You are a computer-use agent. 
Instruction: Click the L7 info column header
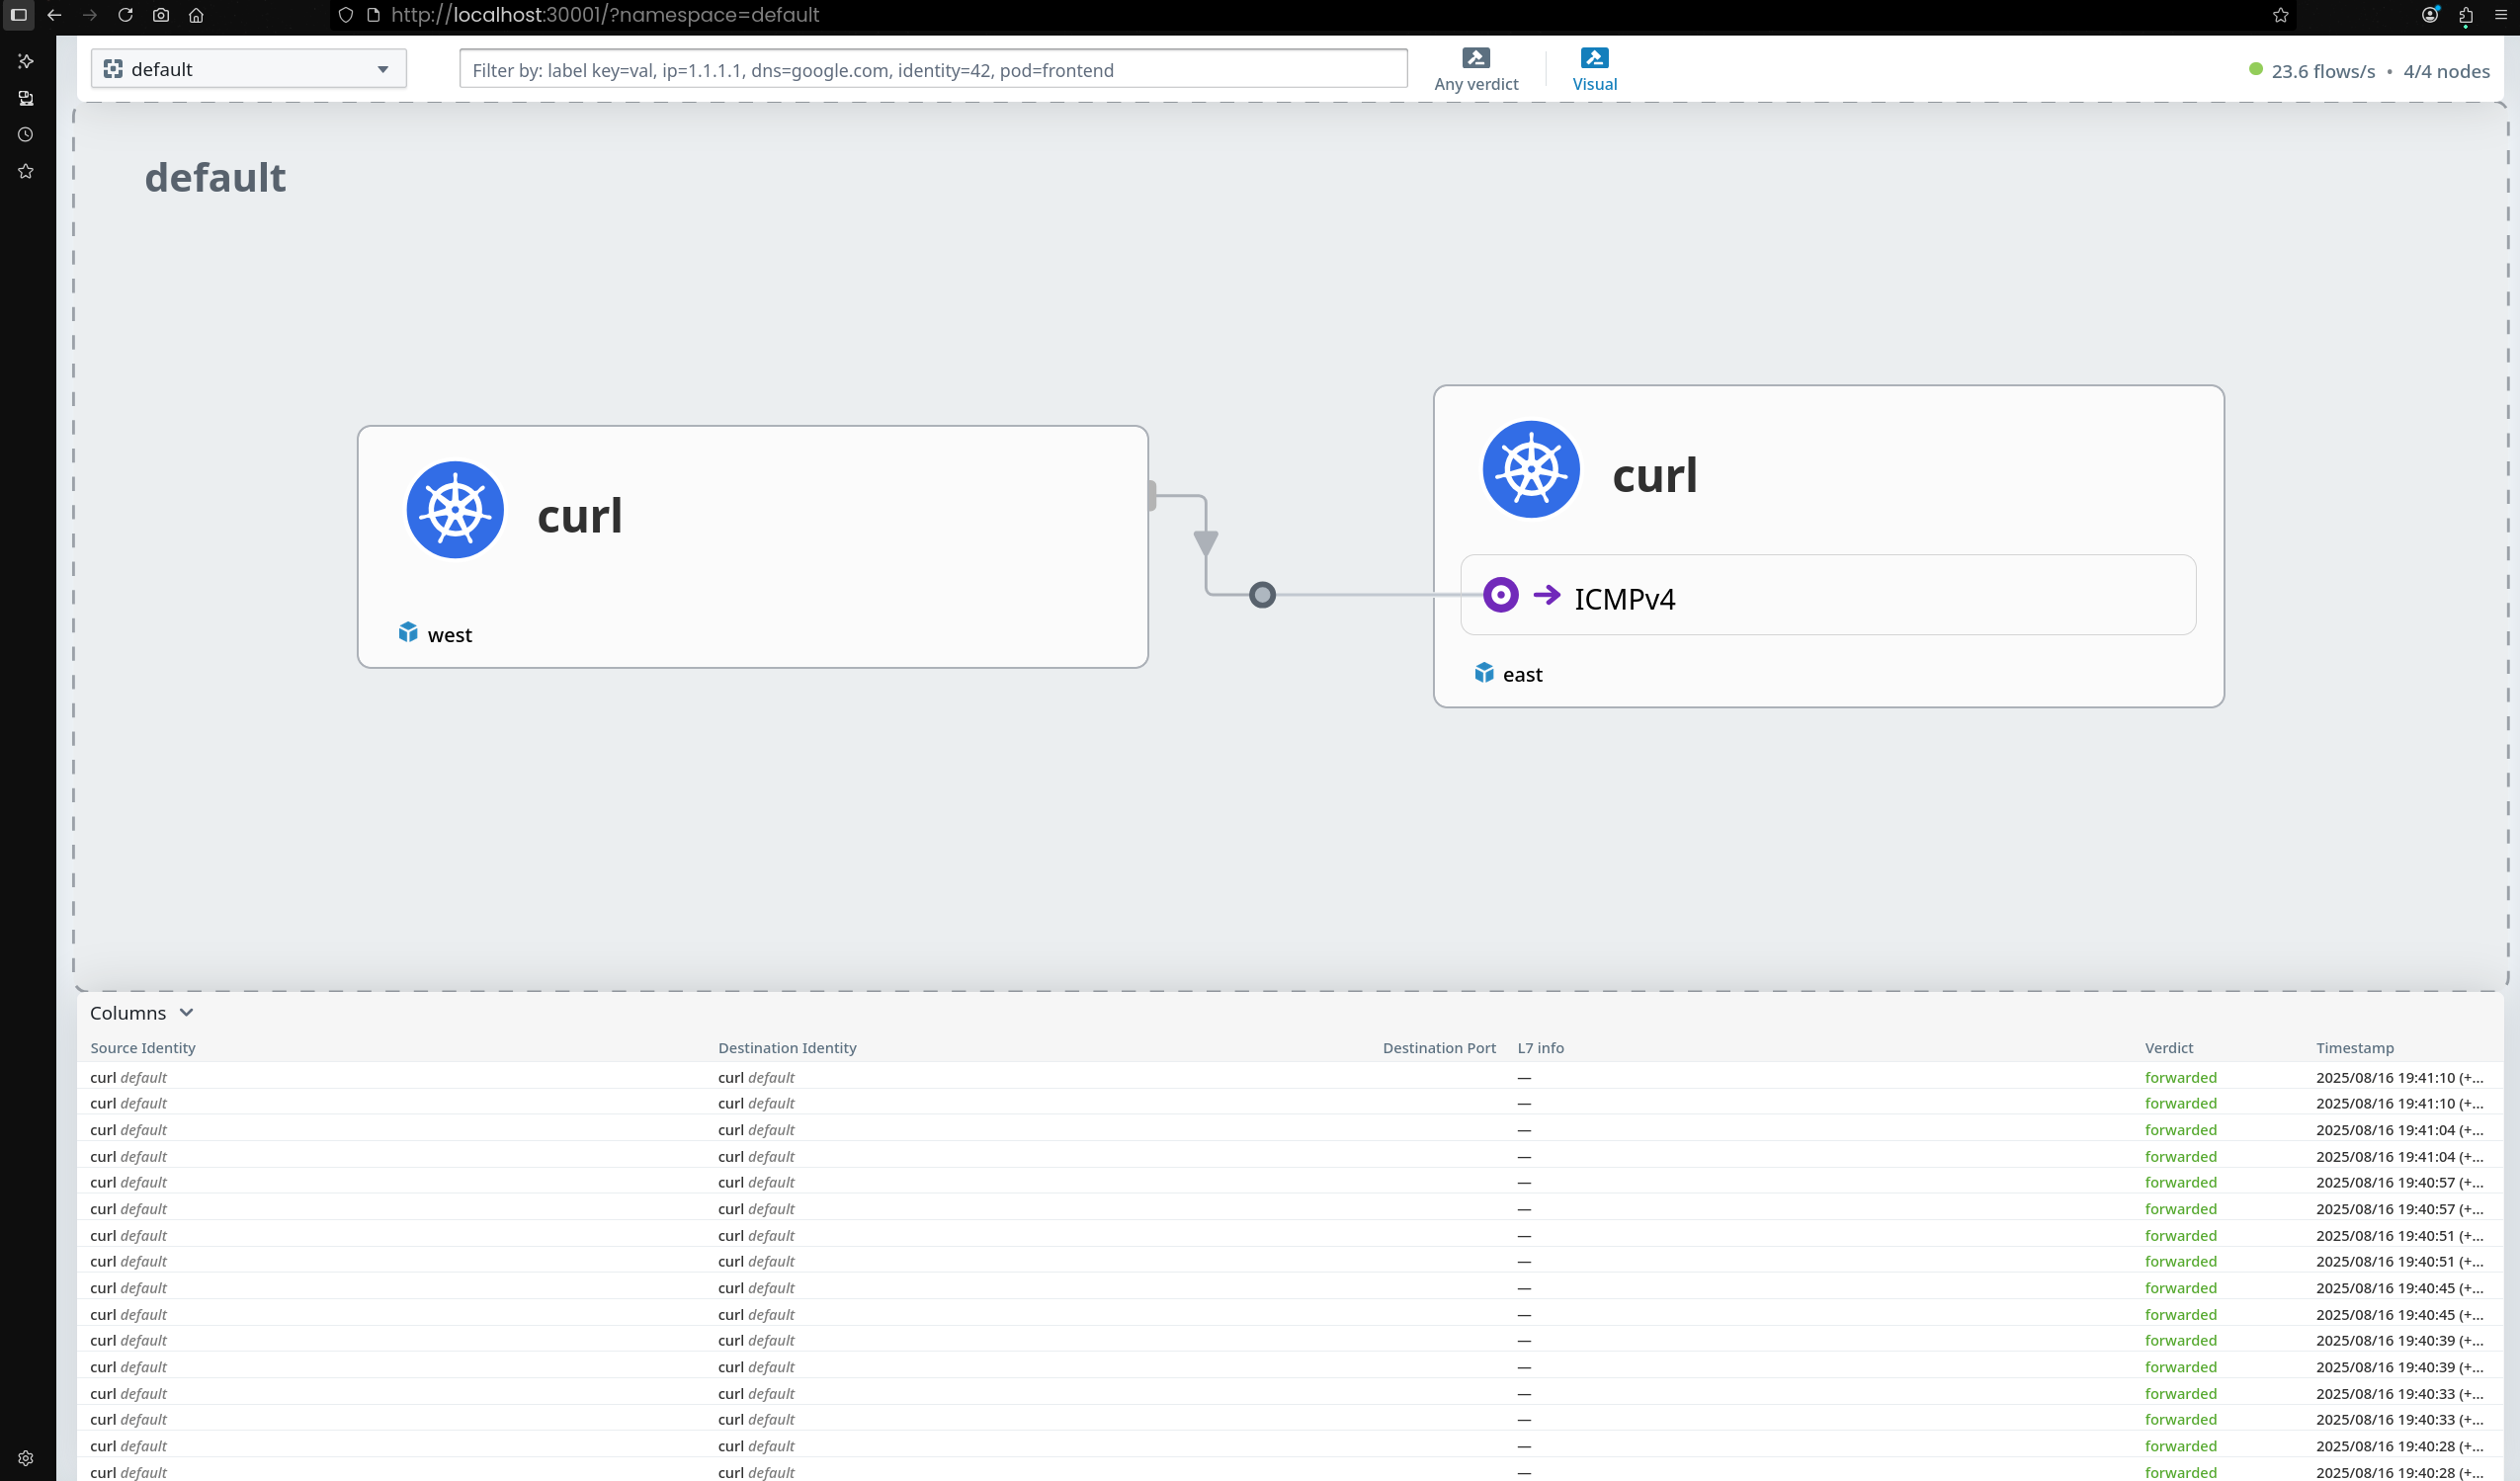[1540, 1048]
